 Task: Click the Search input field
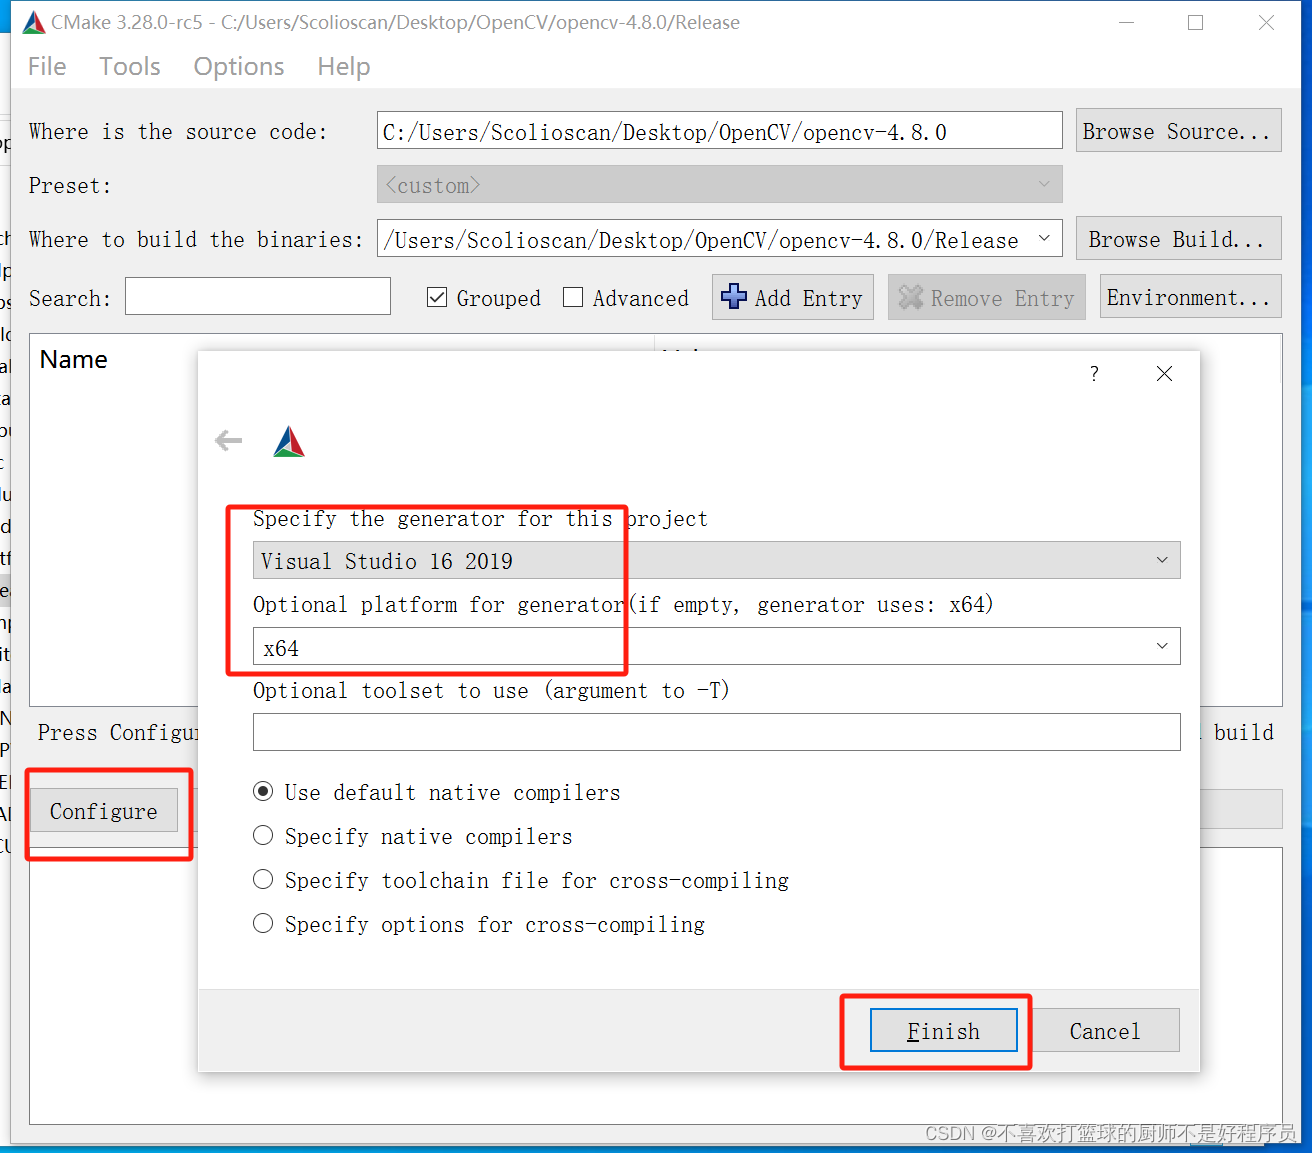[257, 296]
